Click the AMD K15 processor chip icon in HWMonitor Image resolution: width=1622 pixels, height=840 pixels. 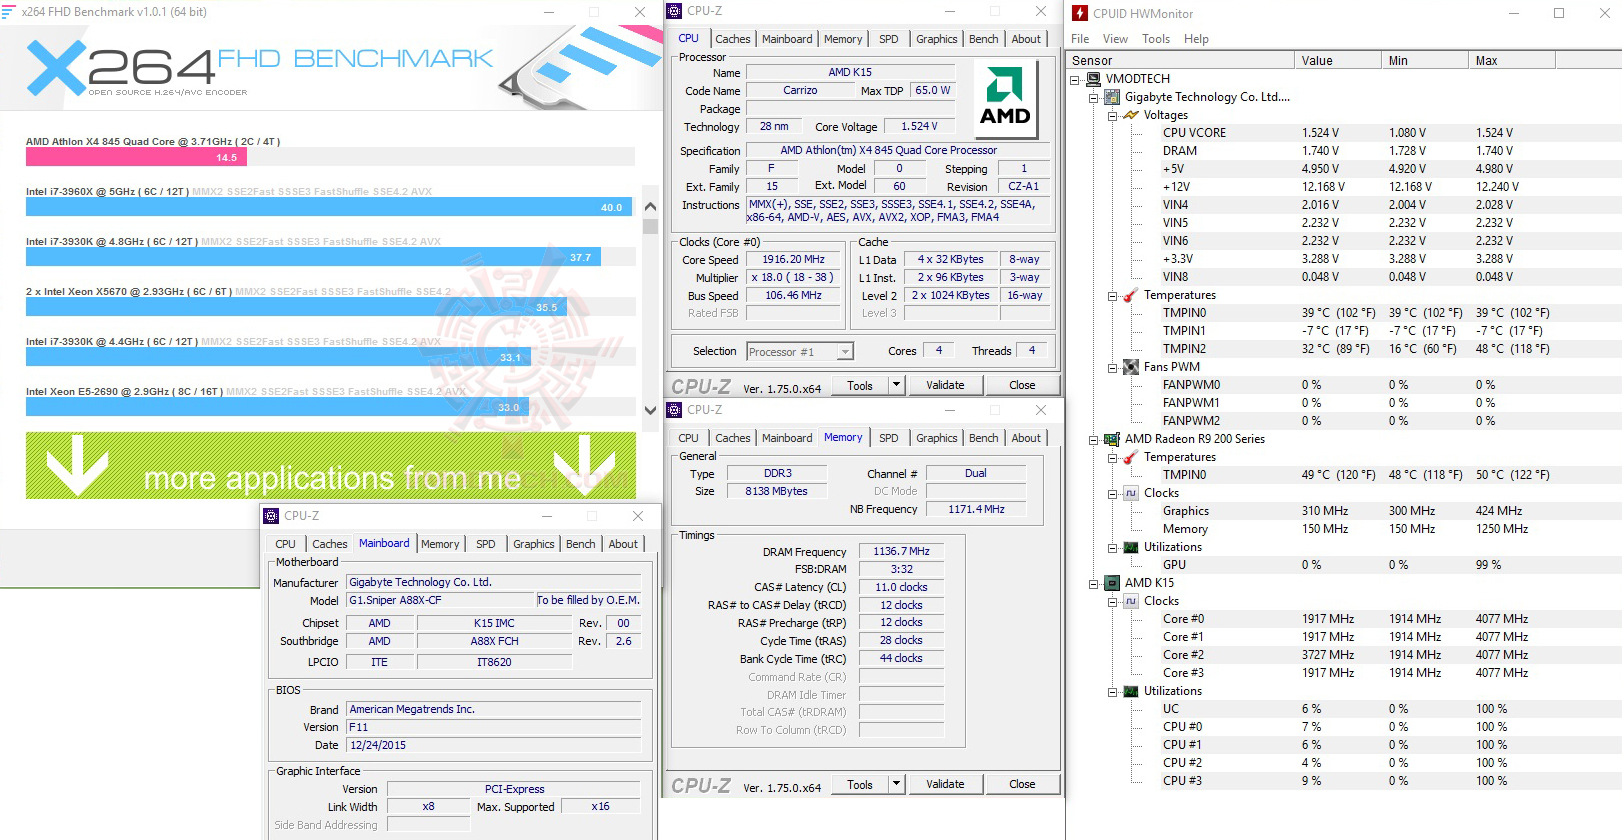pos(1111,583)
